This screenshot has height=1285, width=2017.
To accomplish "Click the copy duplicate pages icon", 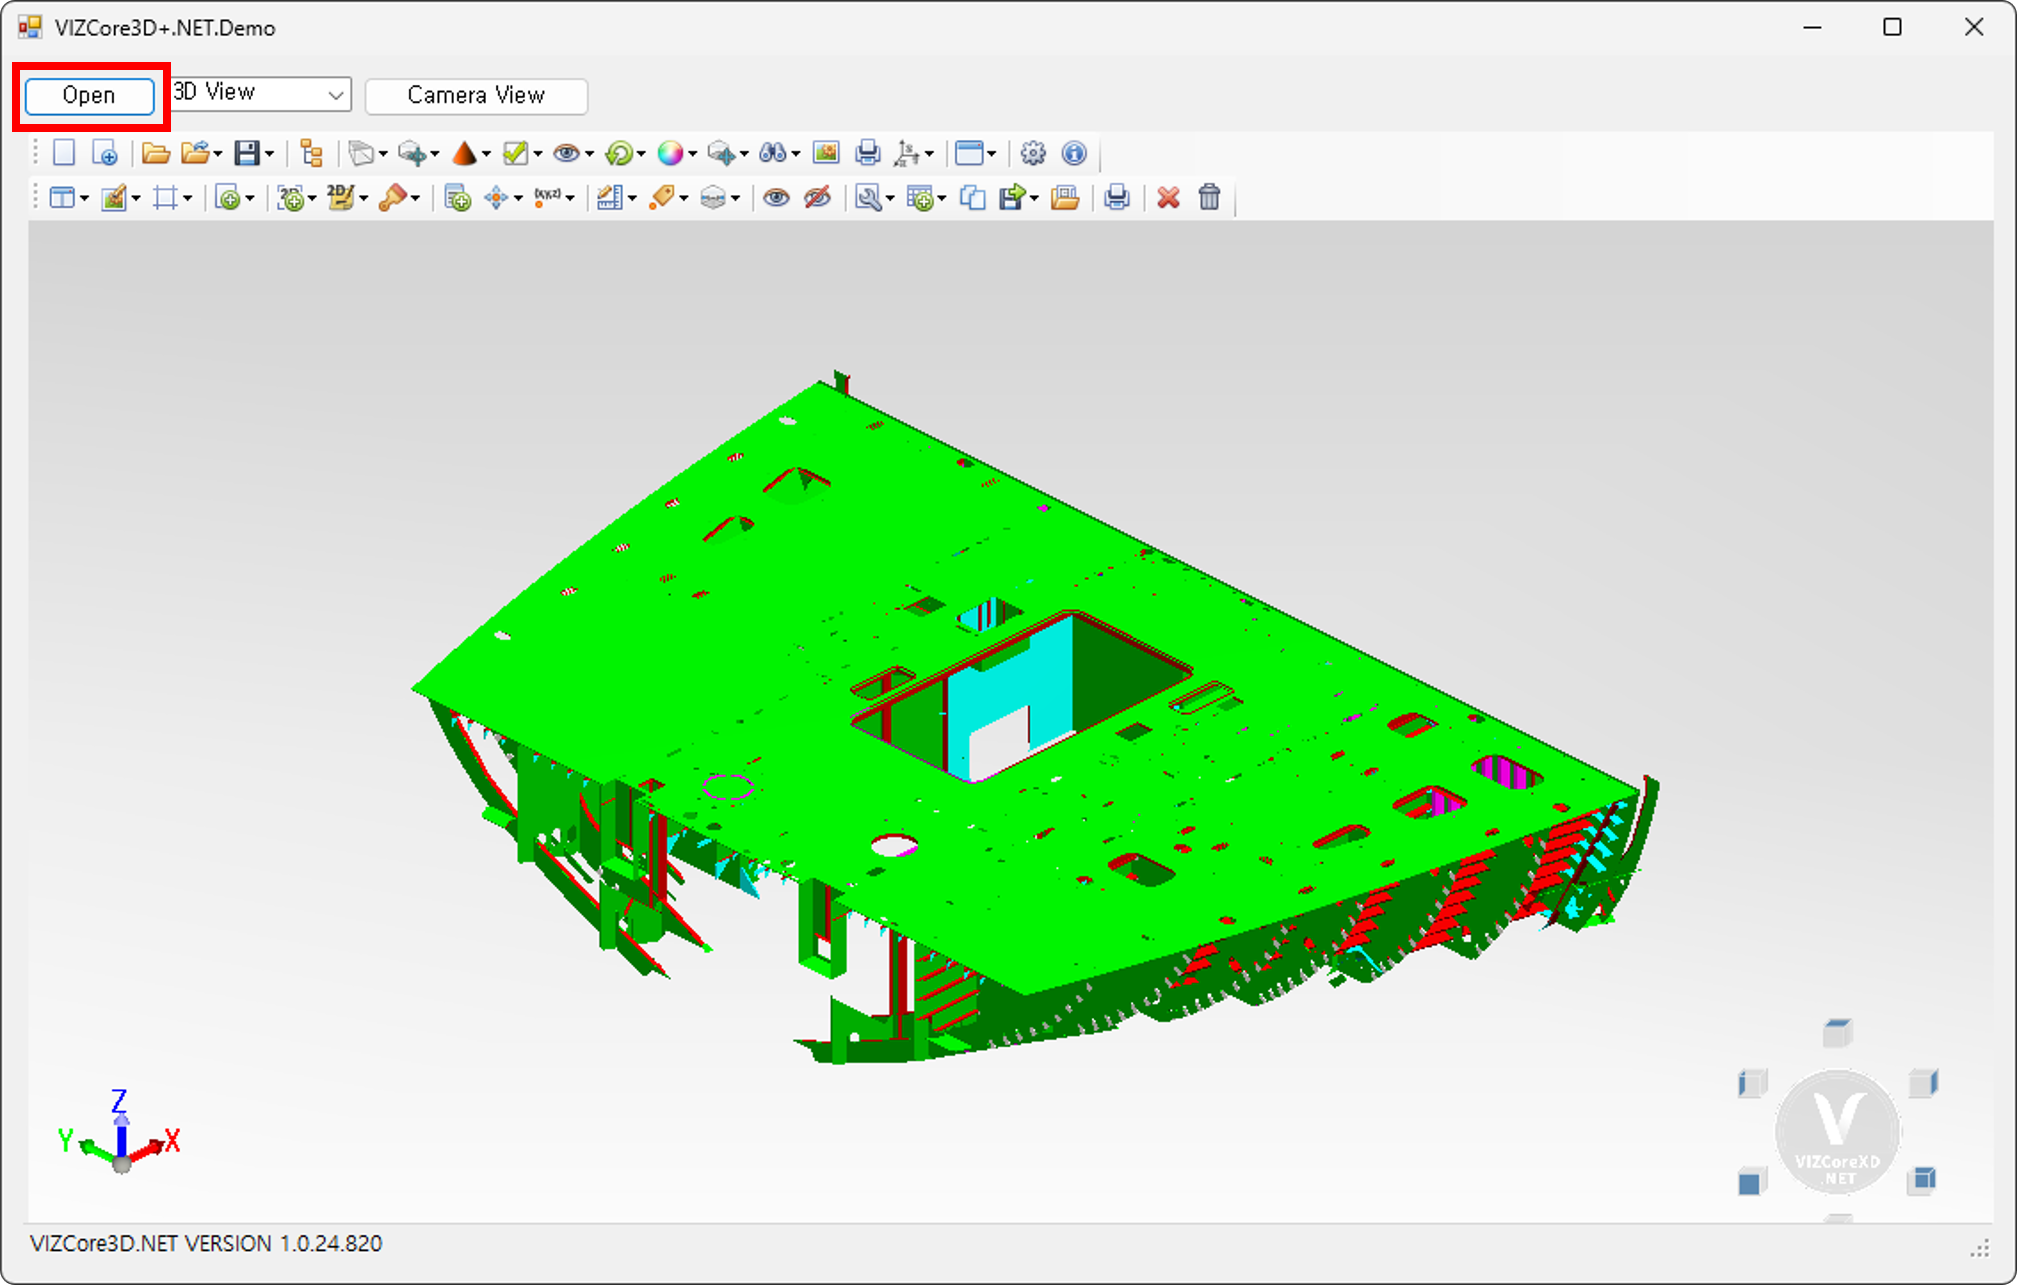I will pyautogui.click(x=972, y=198).
